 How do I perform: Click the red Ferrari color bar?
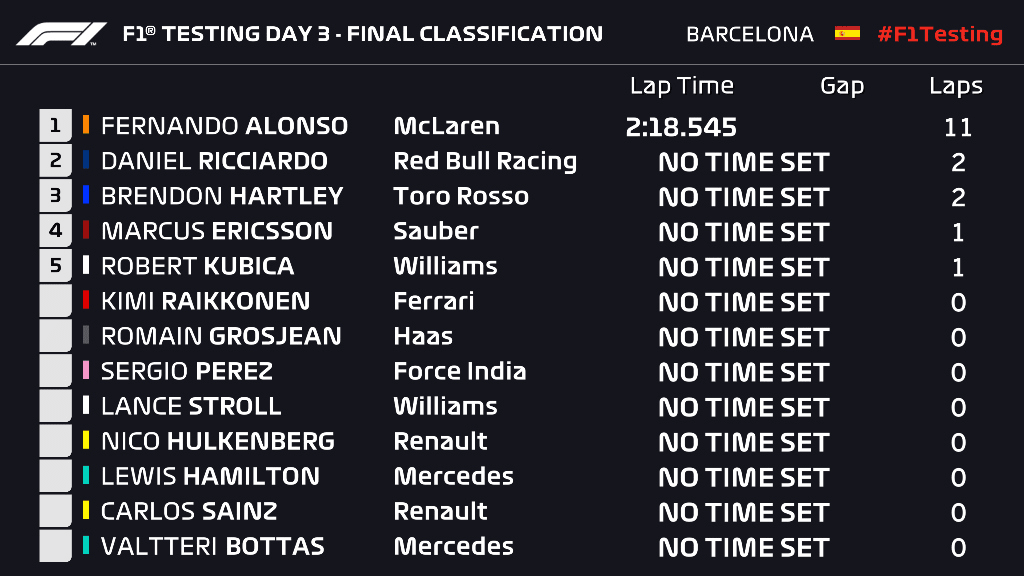coord(86,301)
